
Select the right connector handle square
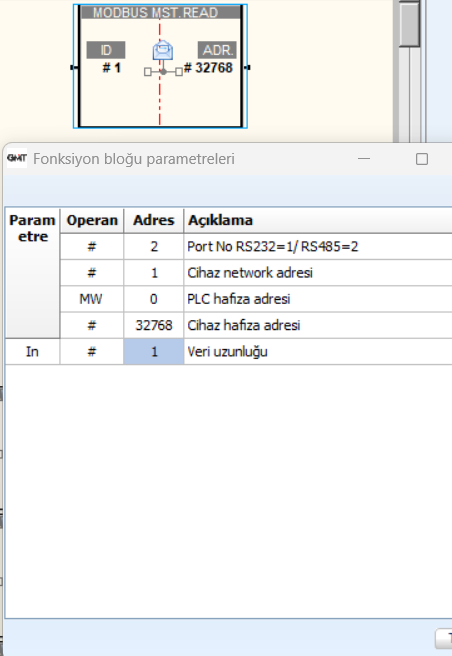[x=179, y=72]
